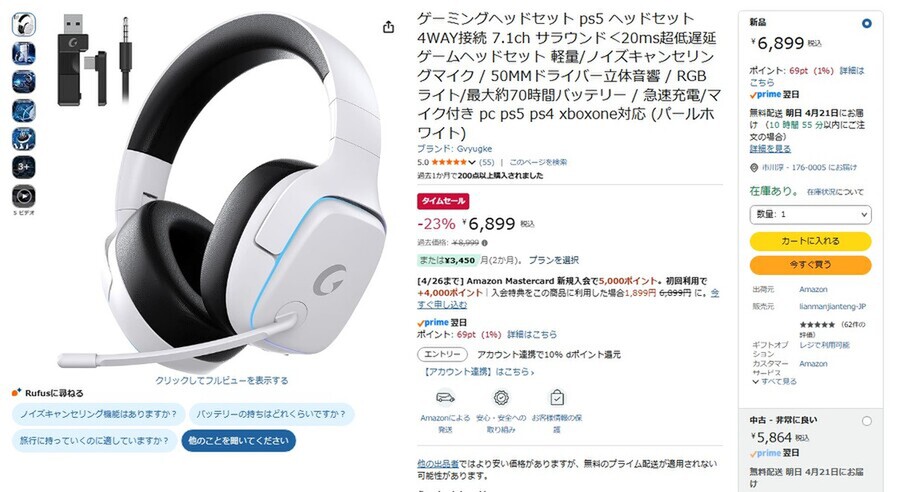This screenshot has width=900, height=492.
Task: Click the Amazon delivery truck icon
Action: [x=445, y=397]
